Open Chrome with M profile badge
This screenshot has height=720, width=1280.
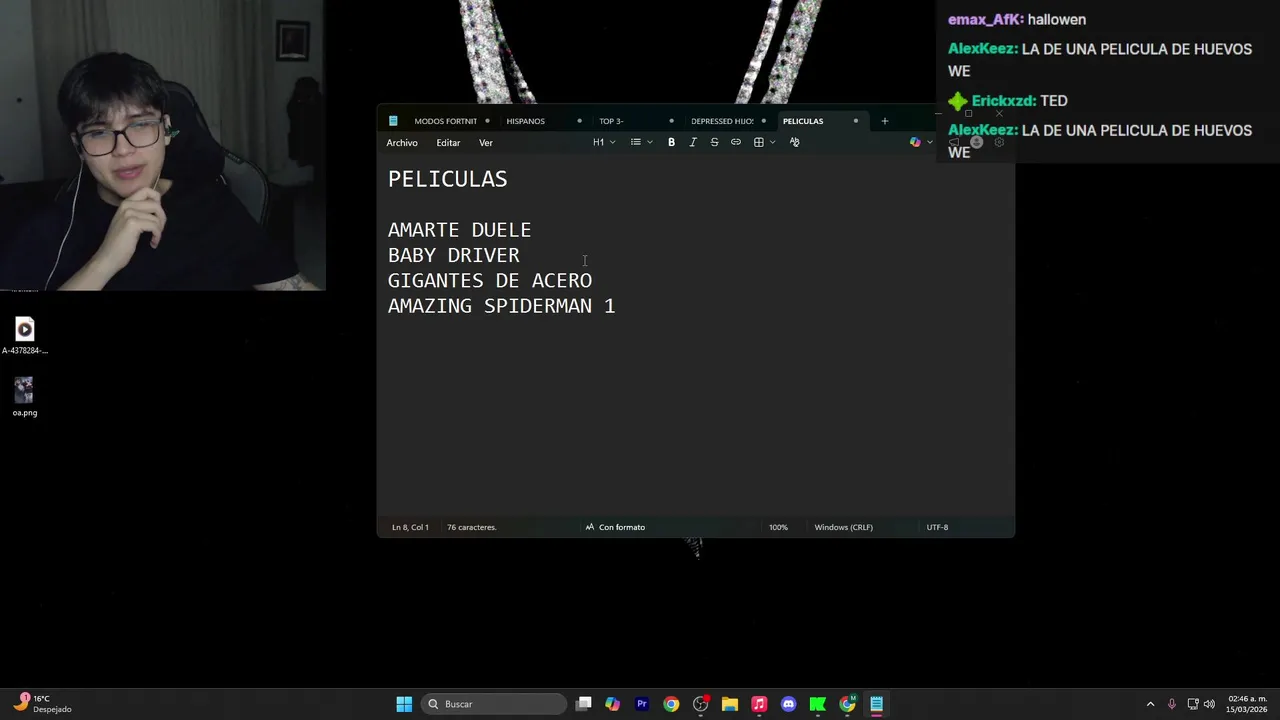coord(848,704)
